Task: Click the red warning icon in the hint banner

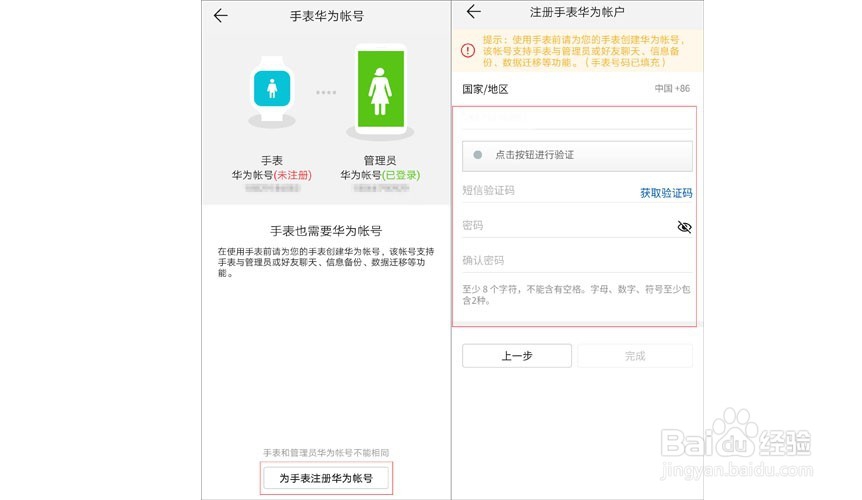Action: [468, 51]
